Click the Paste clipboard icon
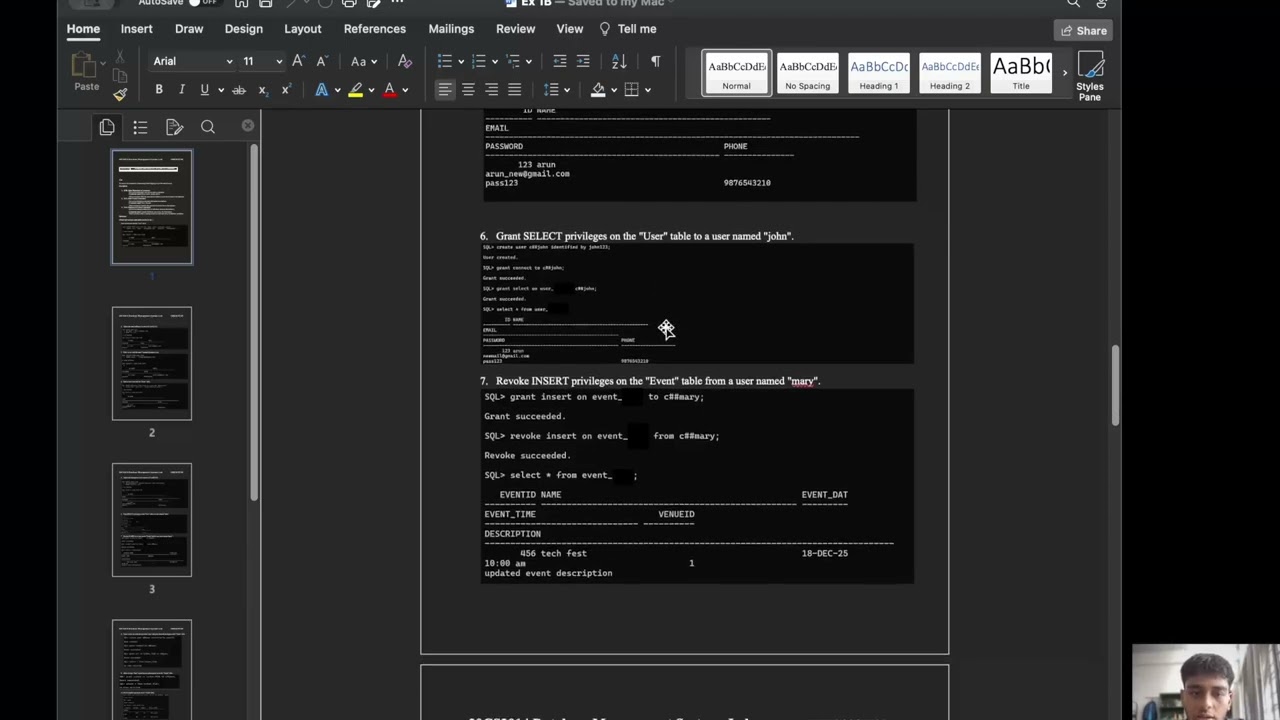This screenshot has width=1280, height=720. (84, 66)
